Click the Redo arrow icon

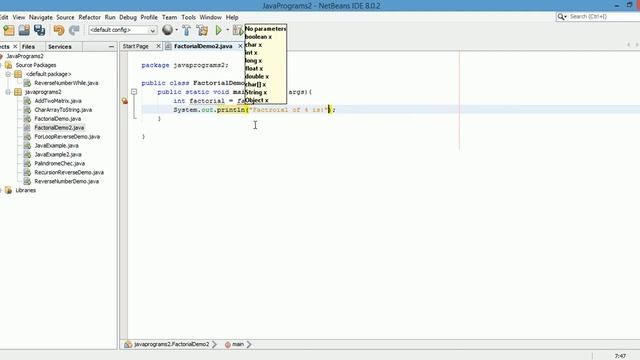(74, 30)
